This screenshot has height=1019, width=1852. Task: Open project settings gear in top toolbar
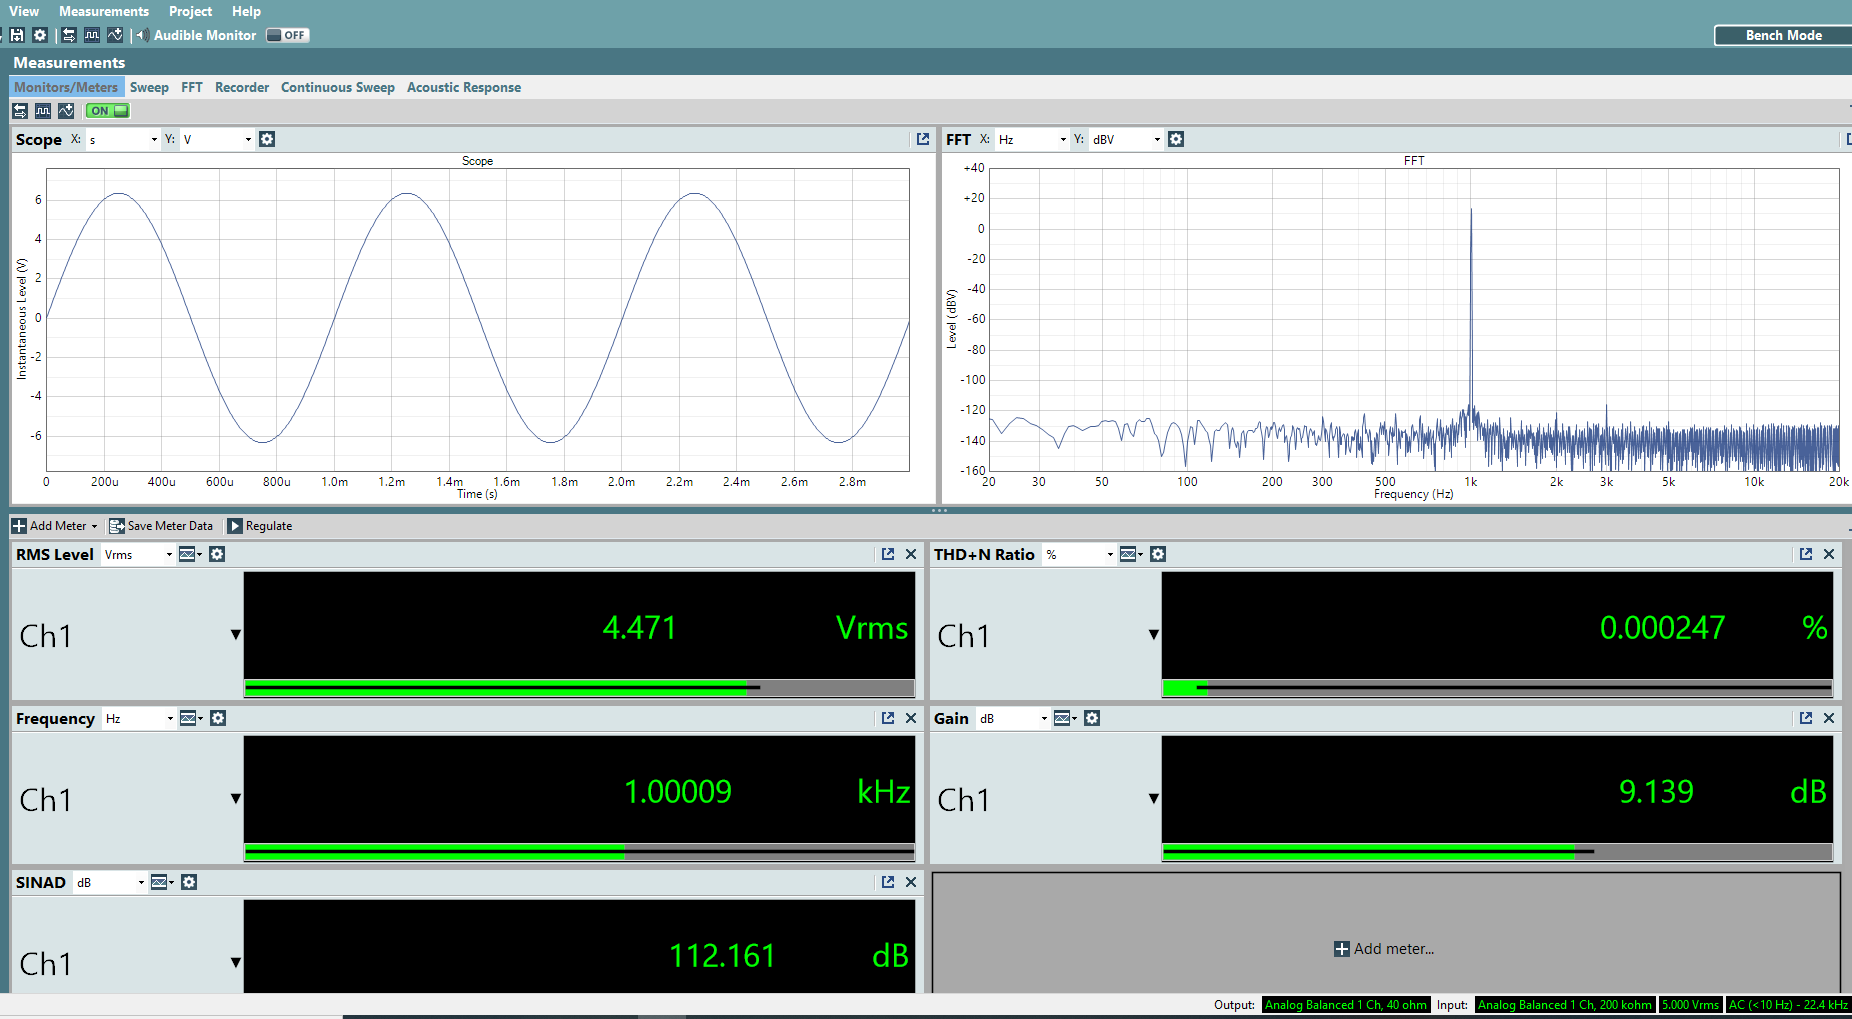[40, 35]
